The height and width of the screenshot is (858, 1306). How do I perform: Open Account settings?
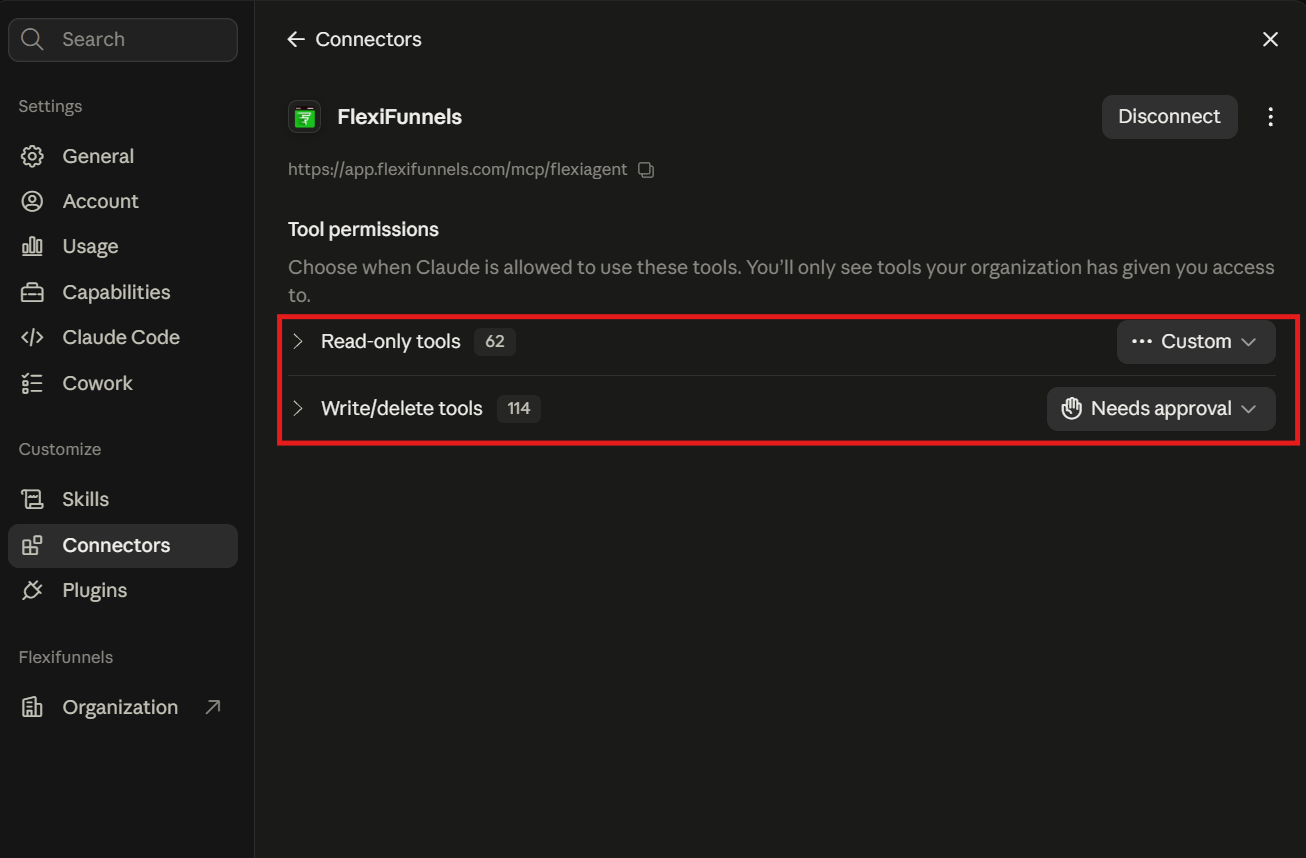[x=123, y=201]
